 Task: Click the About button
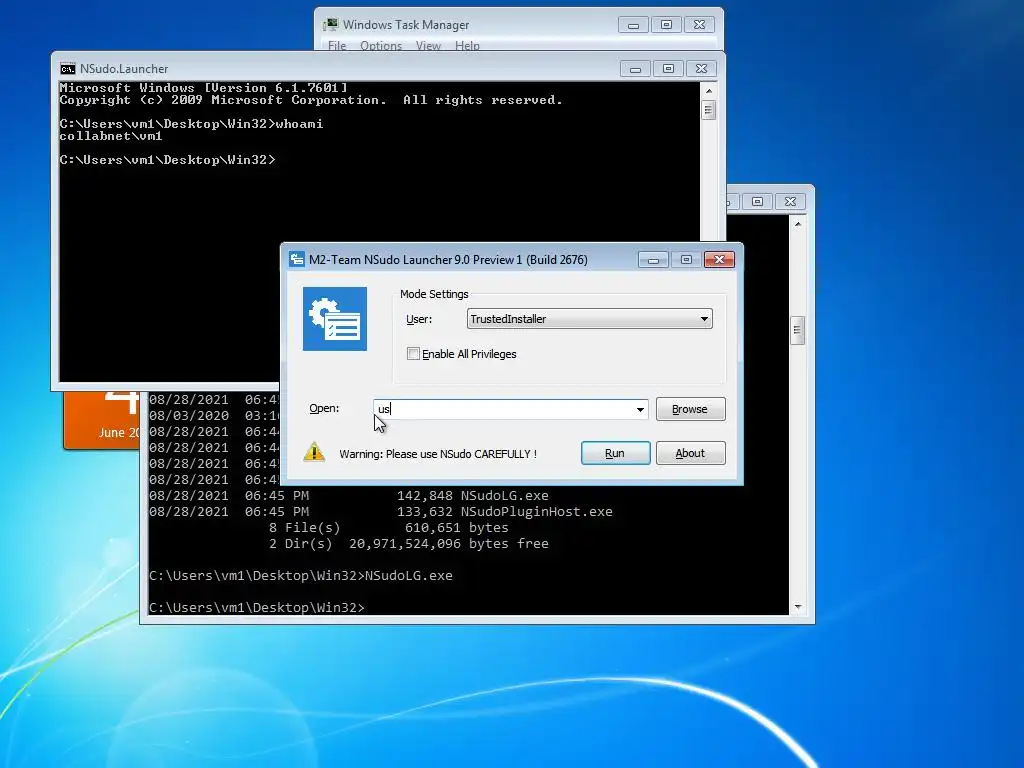click(690, 453)
